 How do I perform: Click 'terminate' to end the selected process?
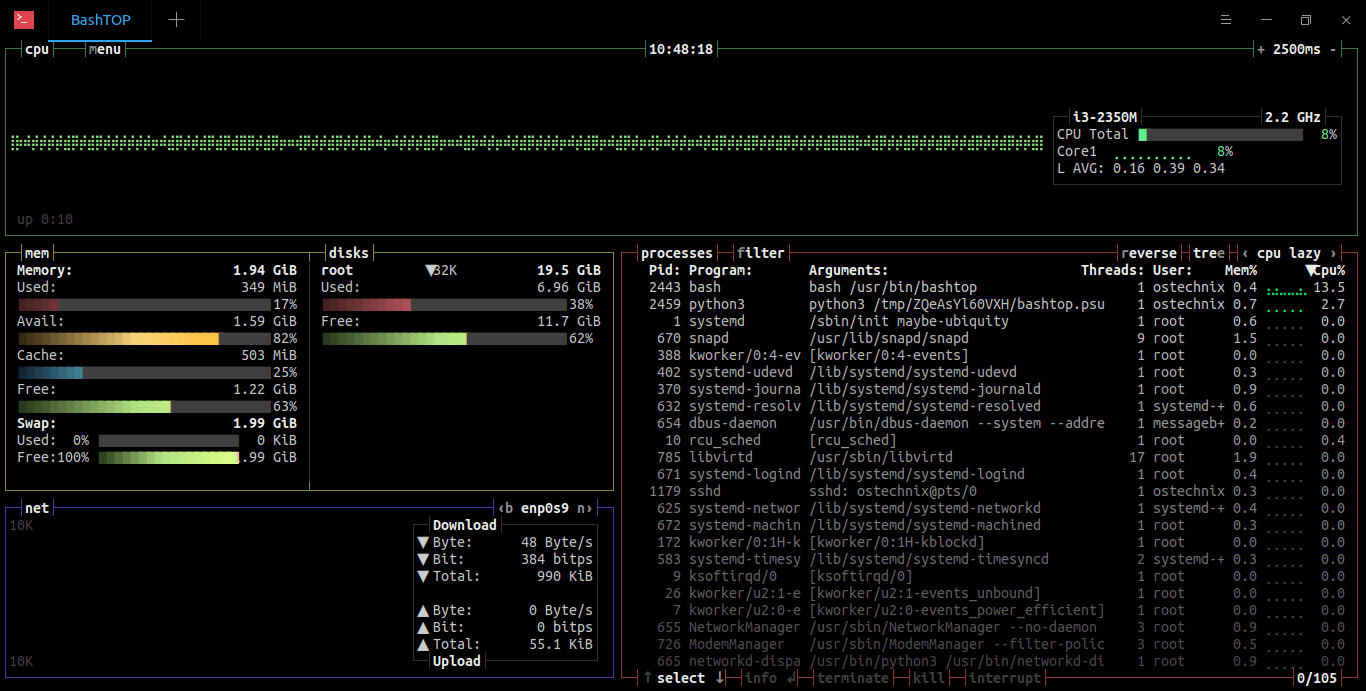[852, 678]
